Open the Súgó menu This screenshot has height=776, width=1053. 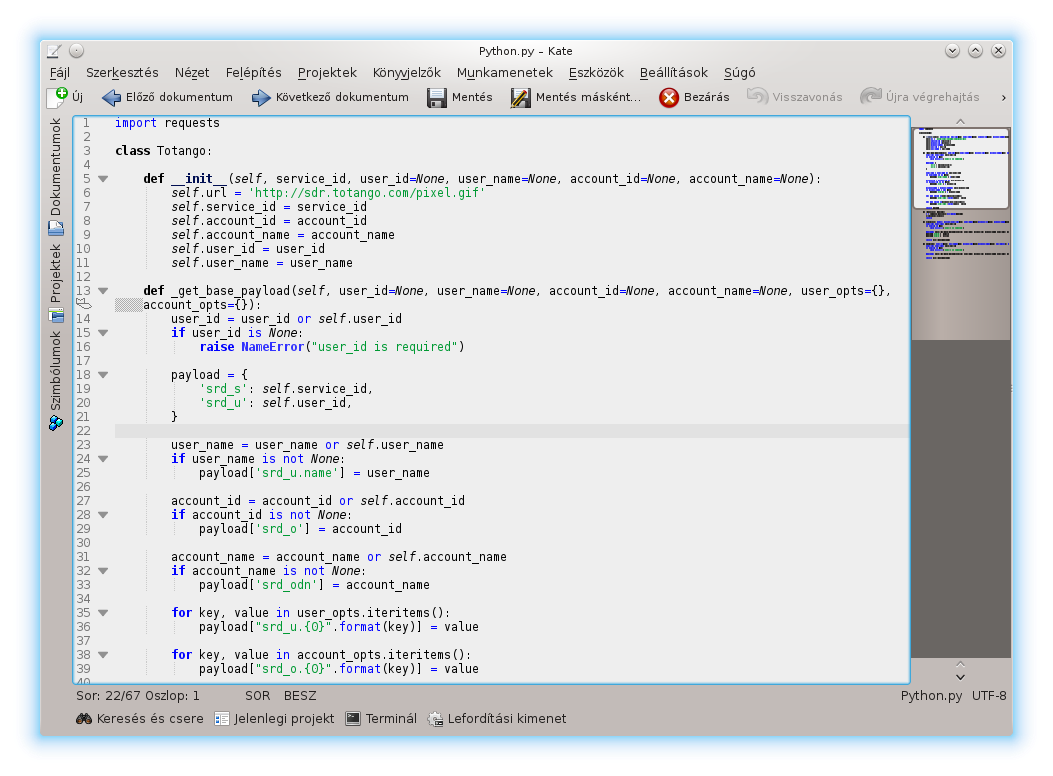(739, 72)
